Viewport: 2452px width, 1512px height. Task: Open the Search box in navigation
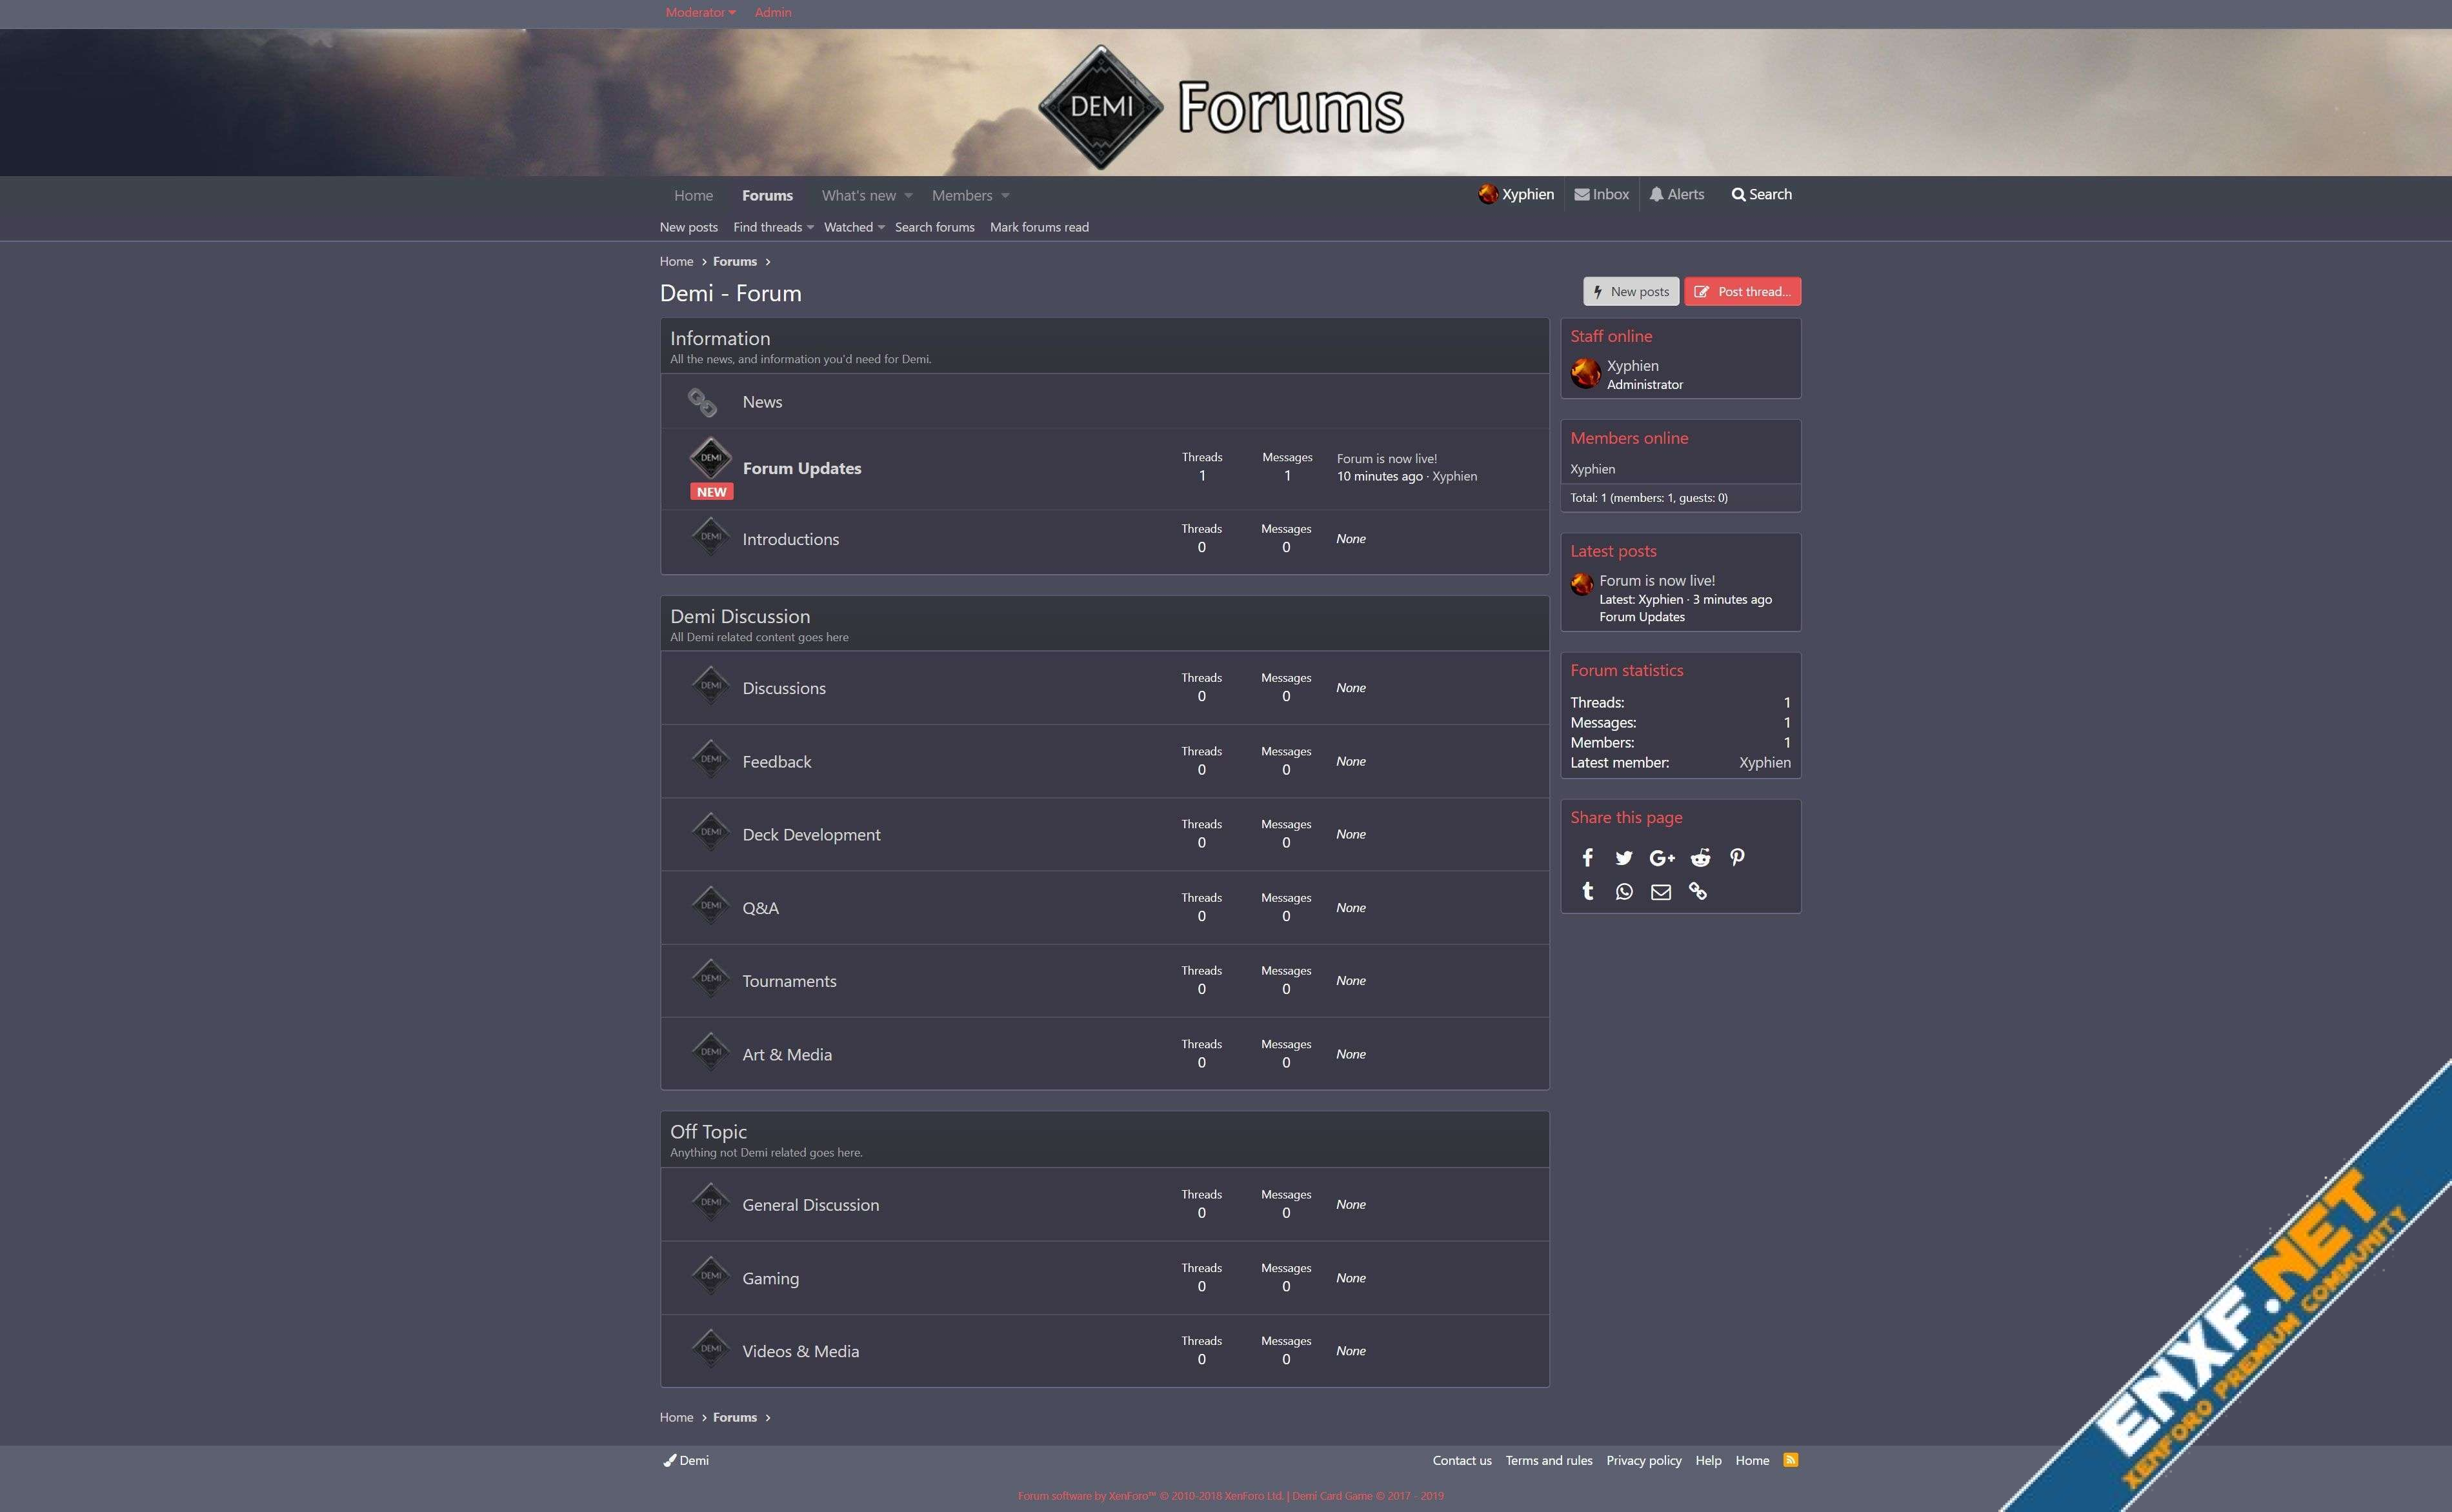[1761, 194]
